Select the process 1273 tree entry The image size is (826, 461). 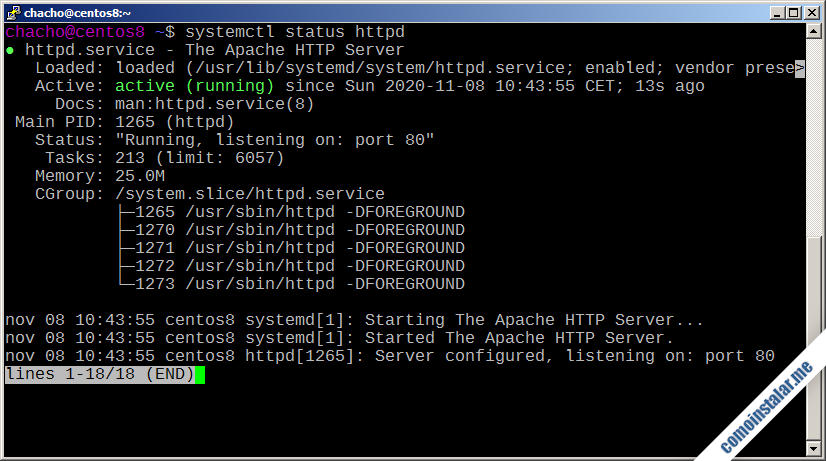click(x=290, y=284)
